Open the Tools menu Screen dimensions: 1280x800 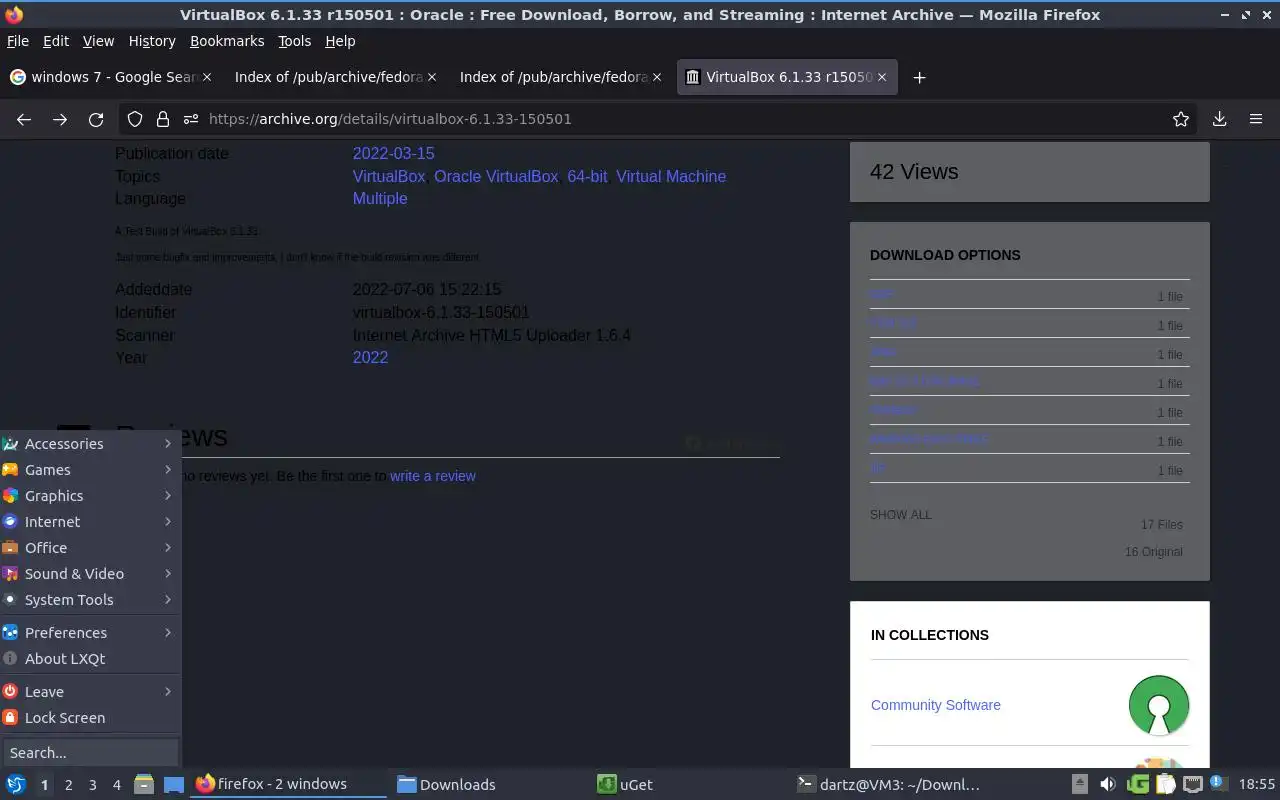coord(295,41)
